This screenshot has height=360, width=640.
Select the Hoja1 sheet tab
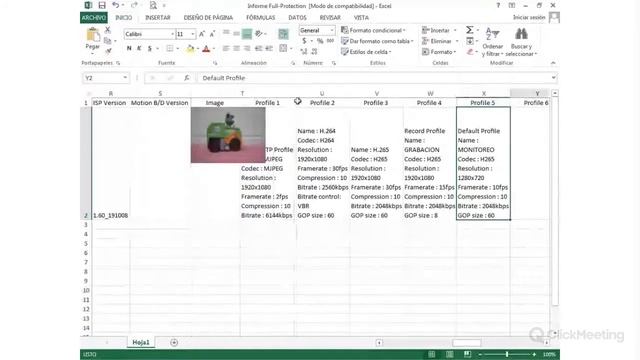pyautogui.click(x=141, y=342)
